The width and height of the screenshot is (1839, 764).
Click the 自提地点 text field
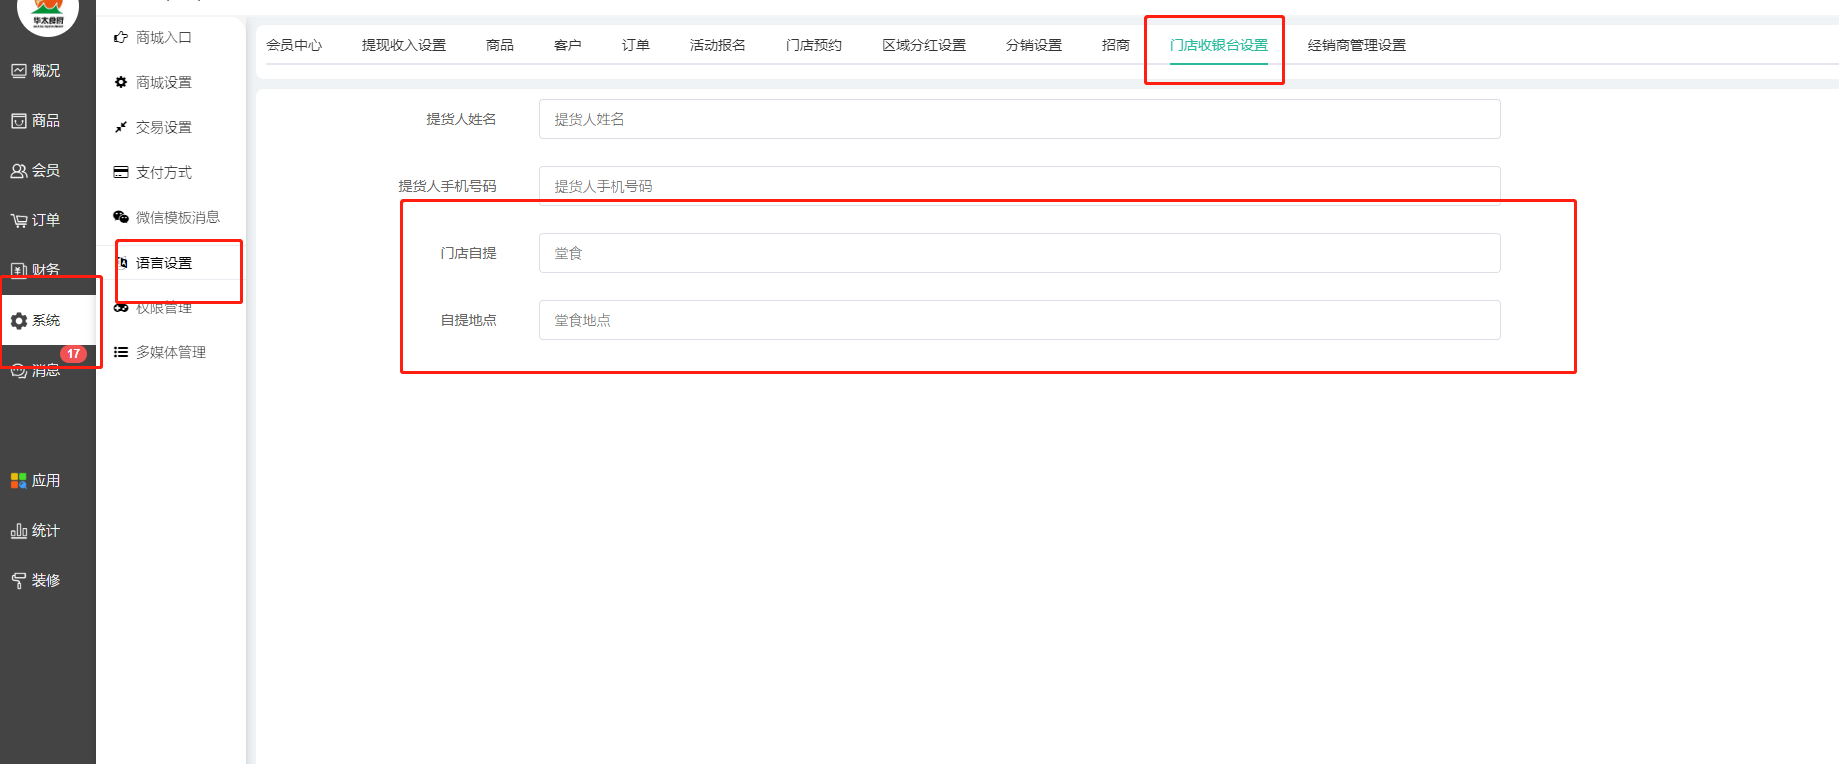(x=1019, y=321)
